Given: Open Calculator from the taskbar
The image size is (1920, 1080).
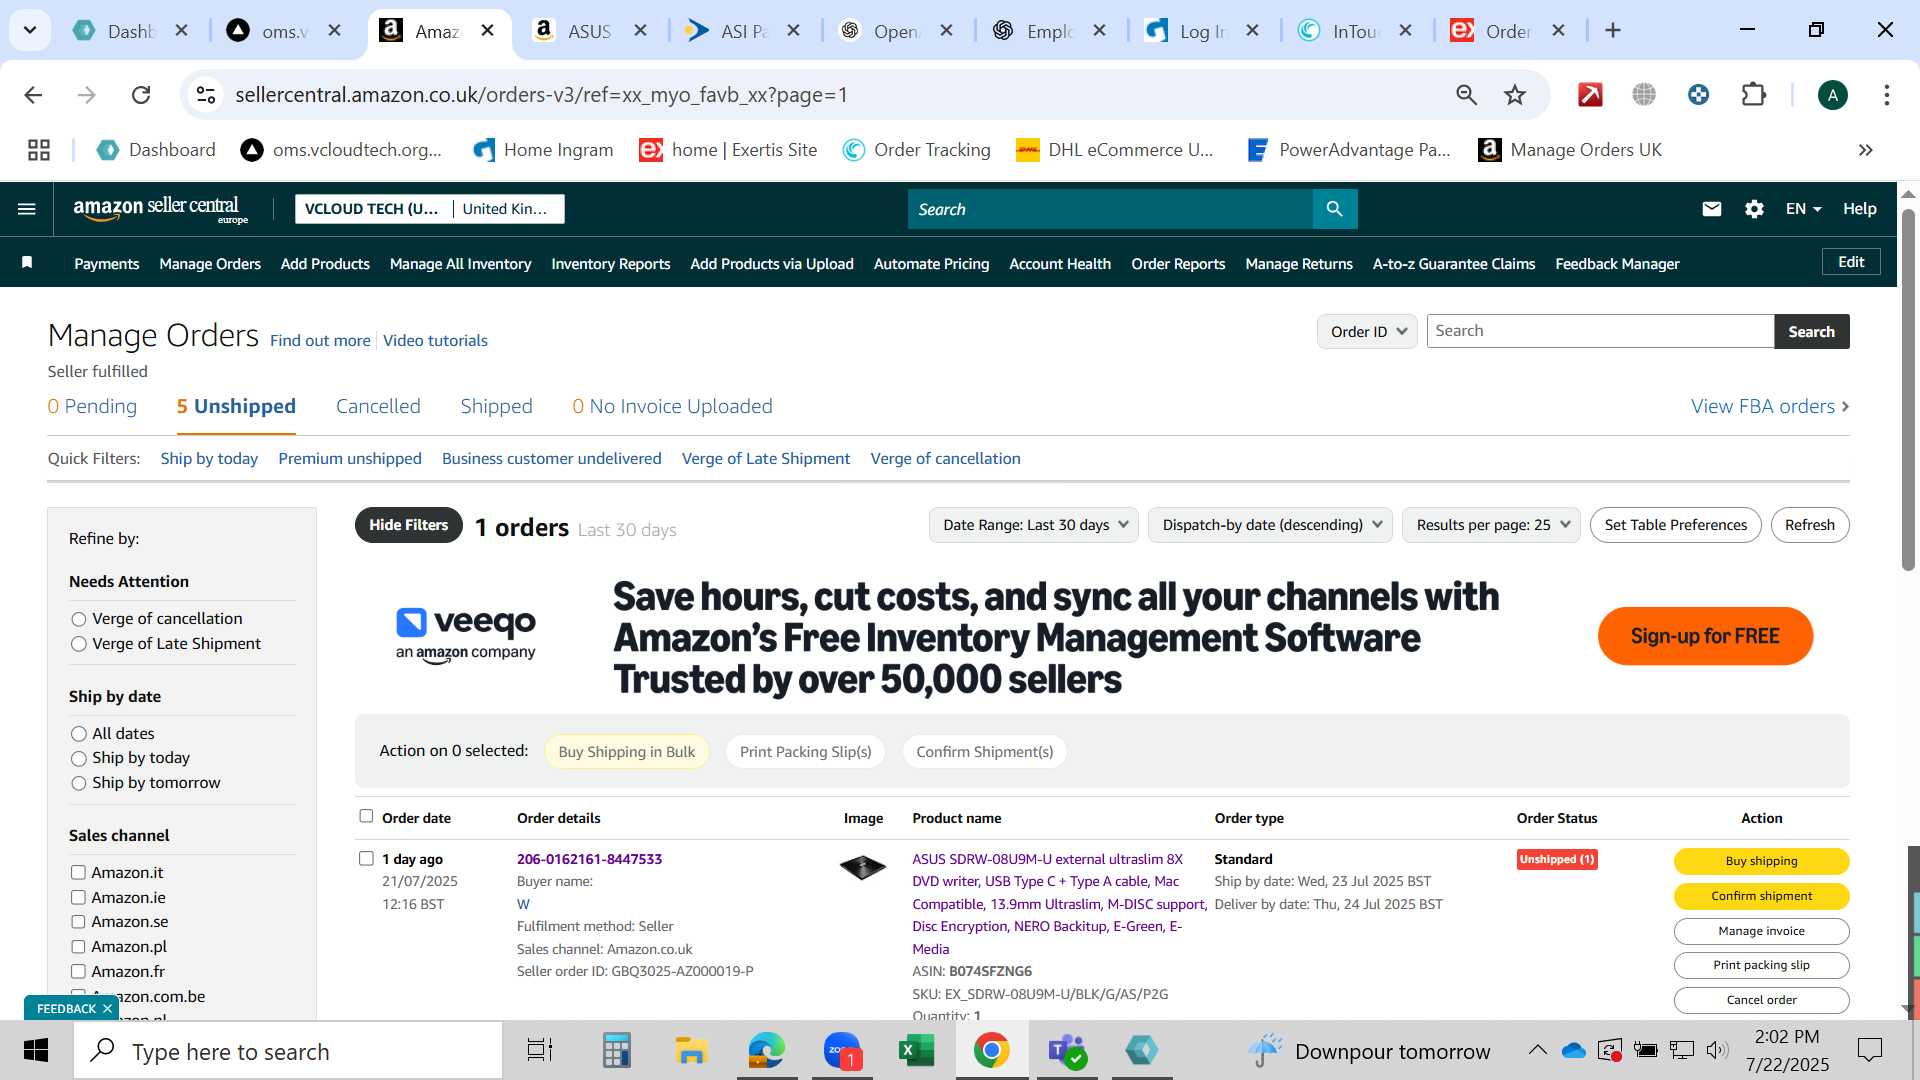Looking at the screenshot, I should (616, 1051).
